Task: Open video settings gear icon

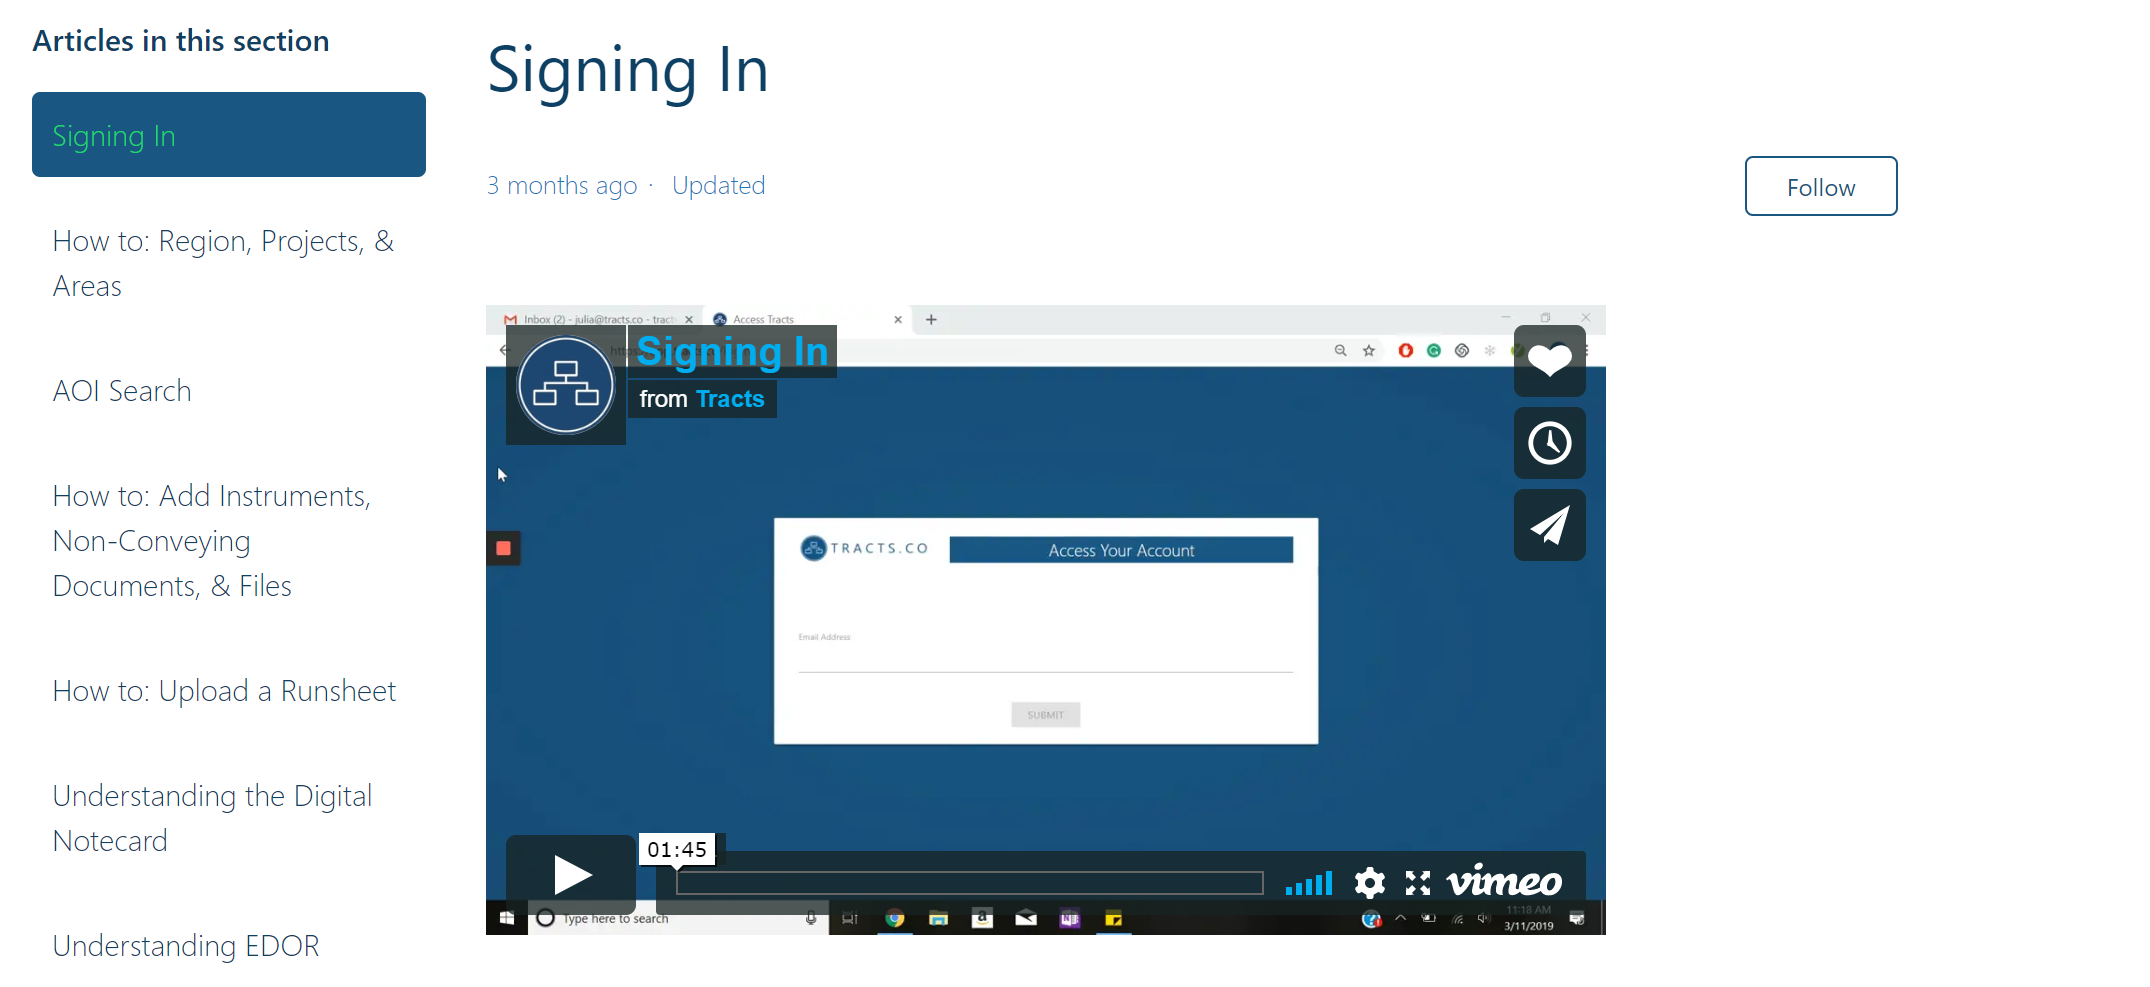Action: point(1369,883)
